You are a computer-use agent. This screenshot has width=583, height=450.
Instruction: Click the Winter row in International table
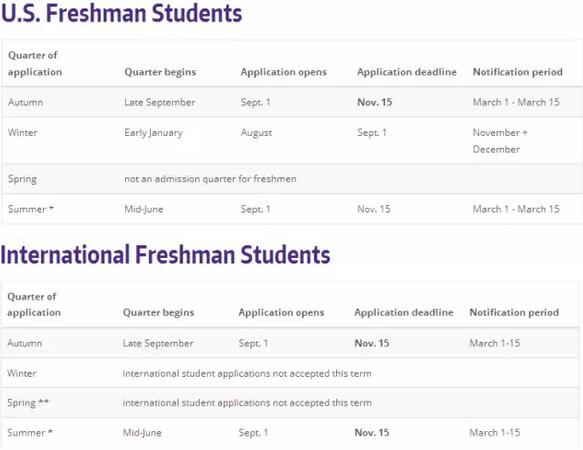click(x=290, y=373)
